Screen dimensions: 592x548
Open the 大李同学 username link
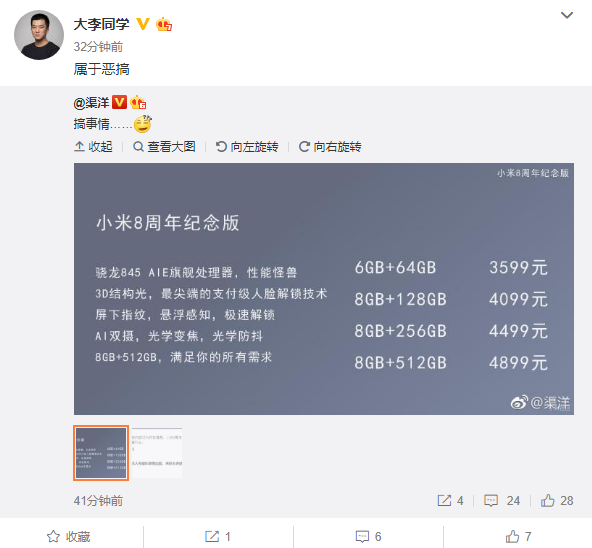[101, 24]
